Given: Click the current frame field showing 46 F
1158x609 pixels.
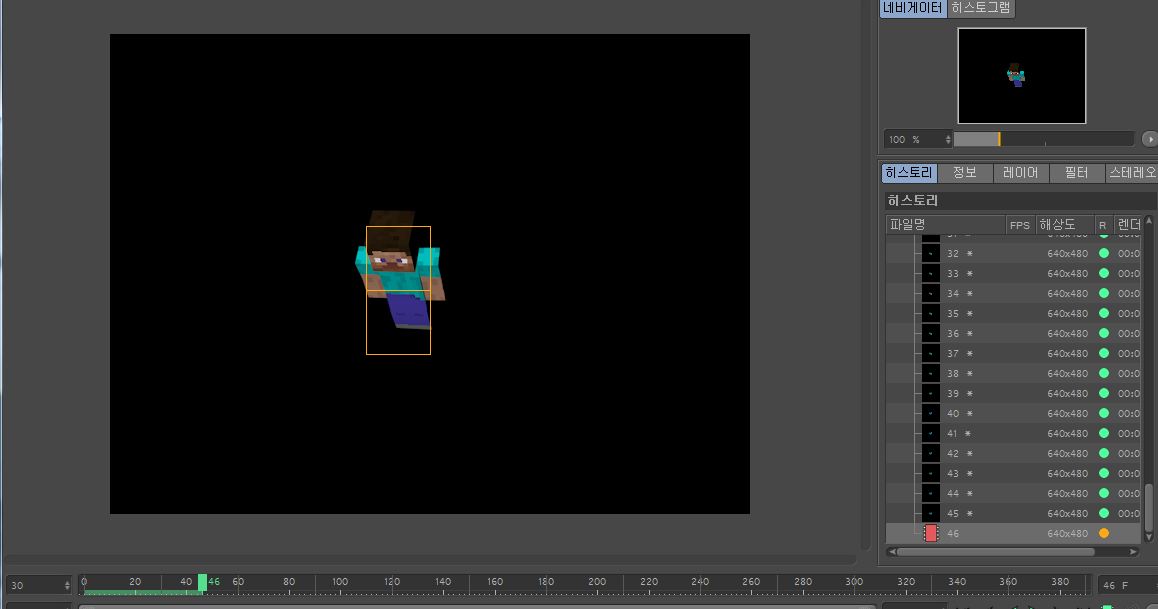Looking at the screenshot, I should (1127, 585).
